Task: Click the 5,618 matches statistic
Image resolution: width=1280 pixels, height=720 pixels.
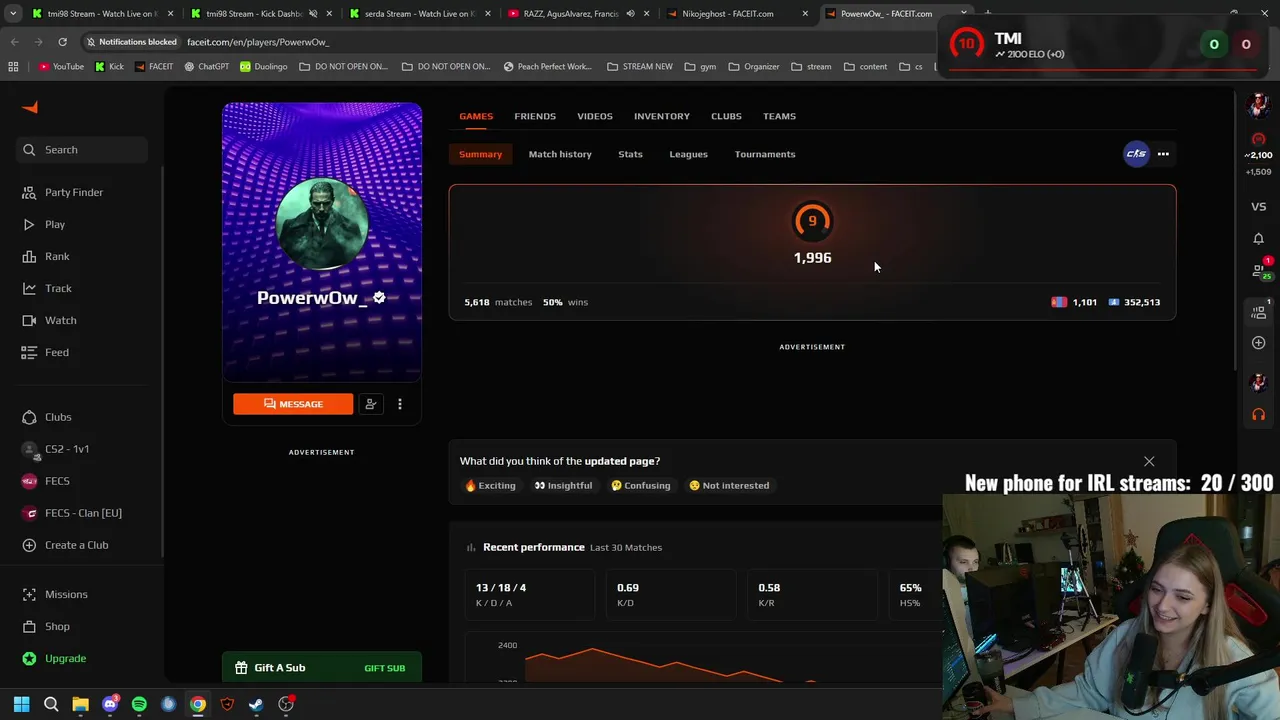Action: coord(498,302)
